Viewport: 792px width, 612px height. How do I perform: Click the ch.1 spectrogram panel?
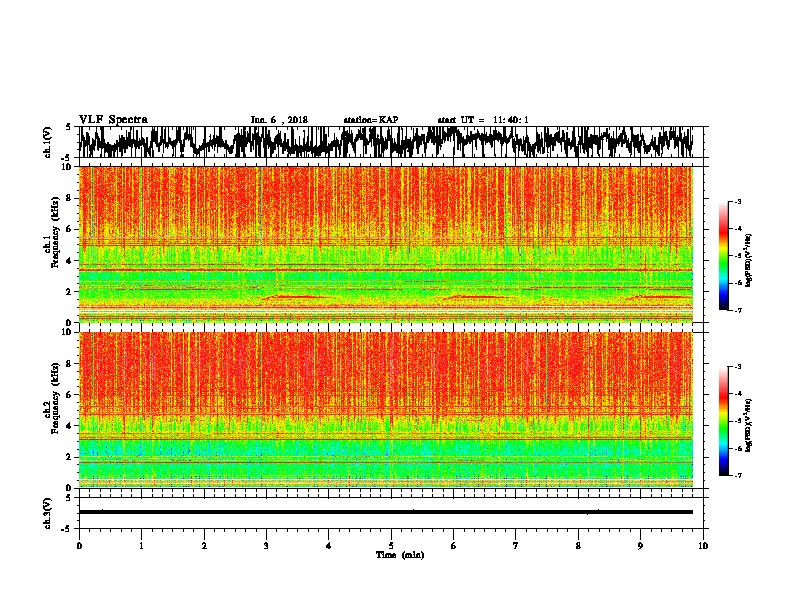(385, 244)
